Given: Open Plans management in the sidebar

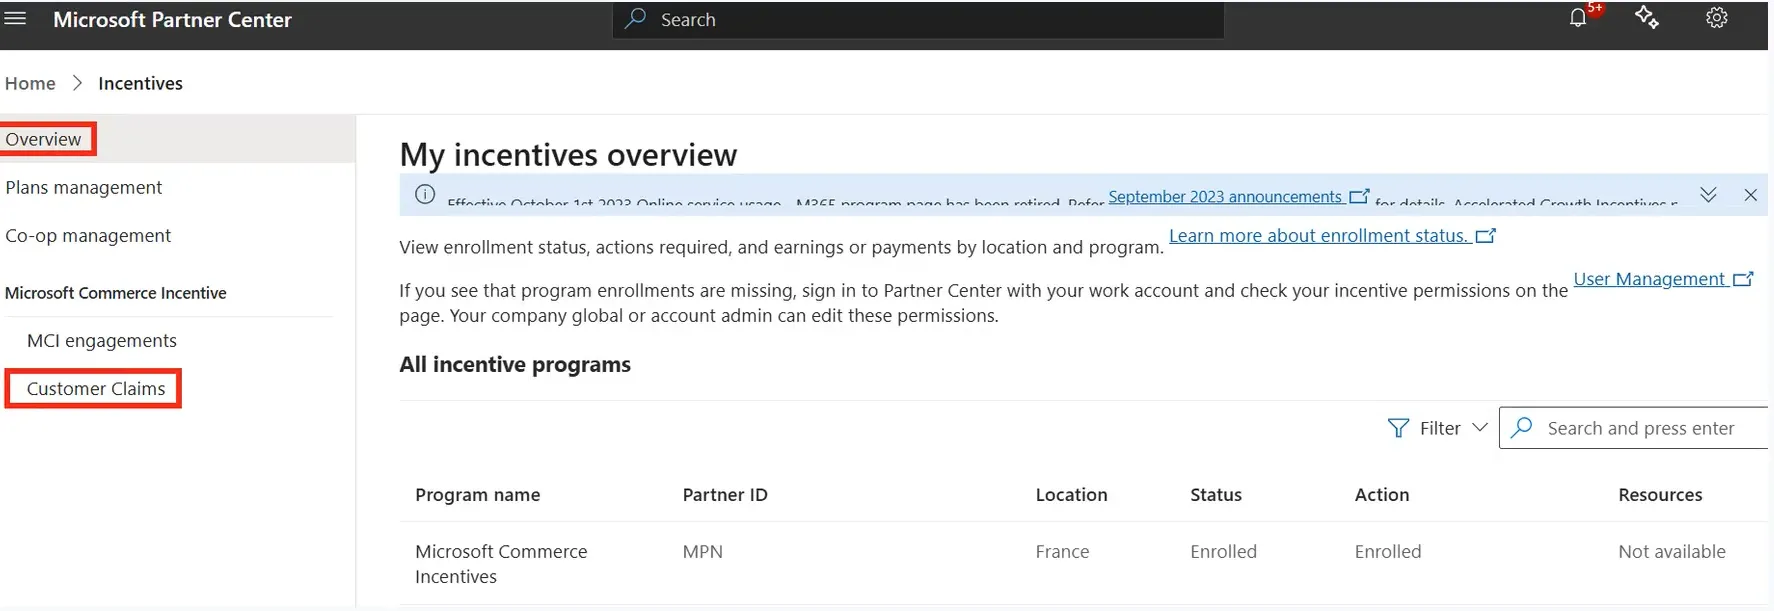Looking at the screenshot, I should click(x=83, y=187).
